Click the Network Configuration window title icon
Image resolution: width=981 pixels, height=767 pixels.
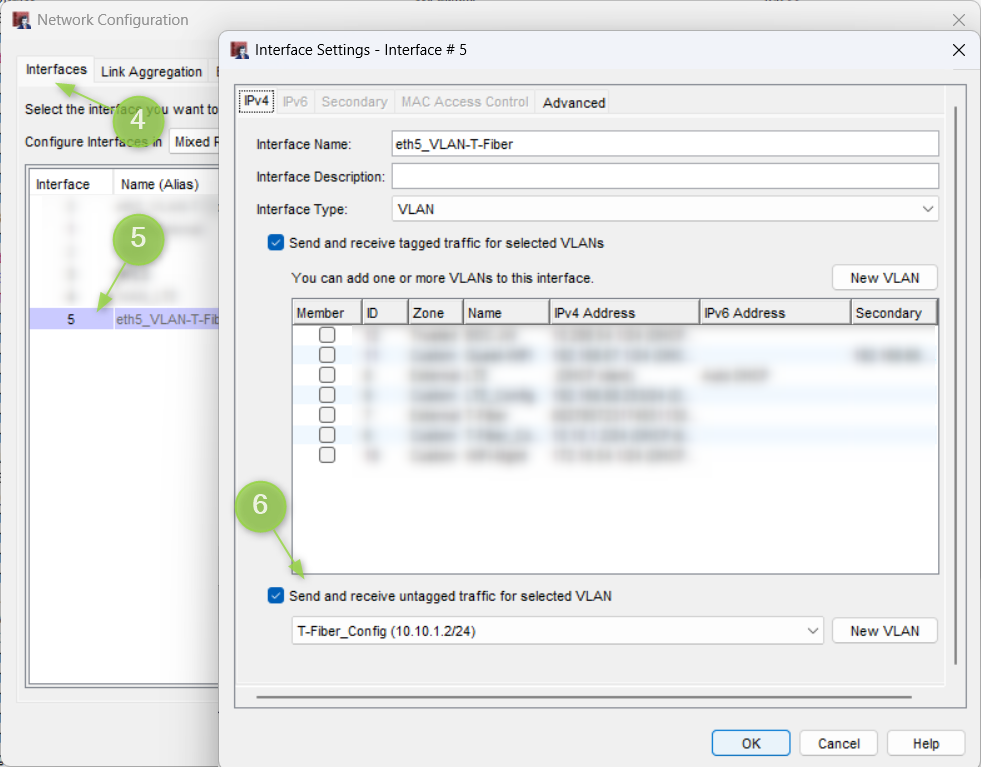[21, 20]
